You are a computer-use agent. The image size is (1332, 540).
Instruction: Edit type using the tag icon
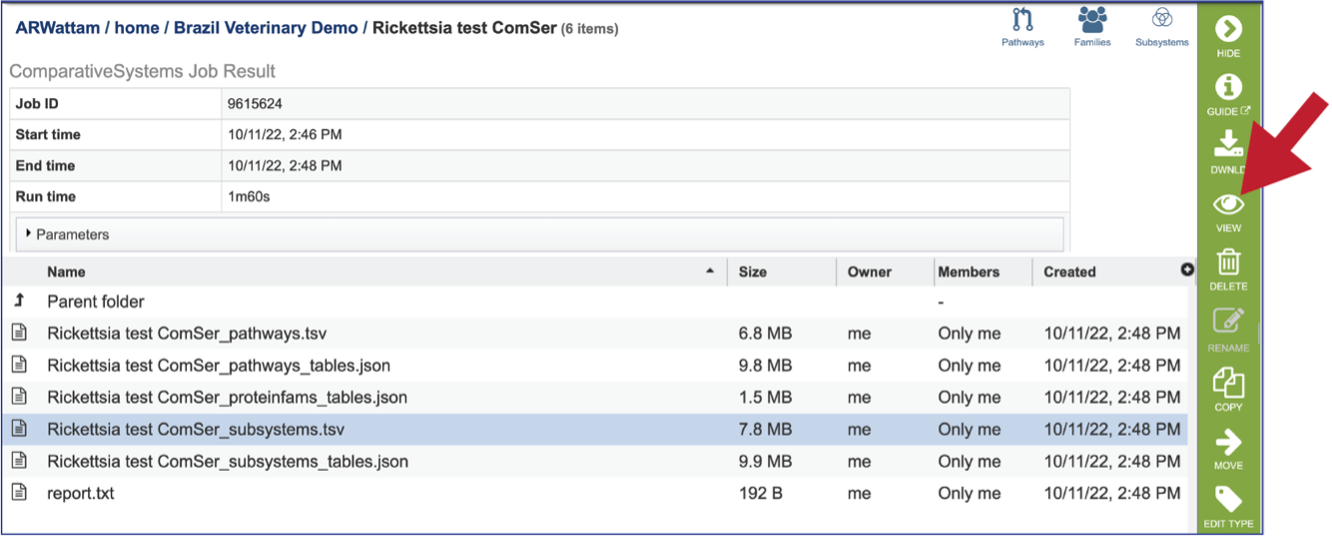[1228, 508]
